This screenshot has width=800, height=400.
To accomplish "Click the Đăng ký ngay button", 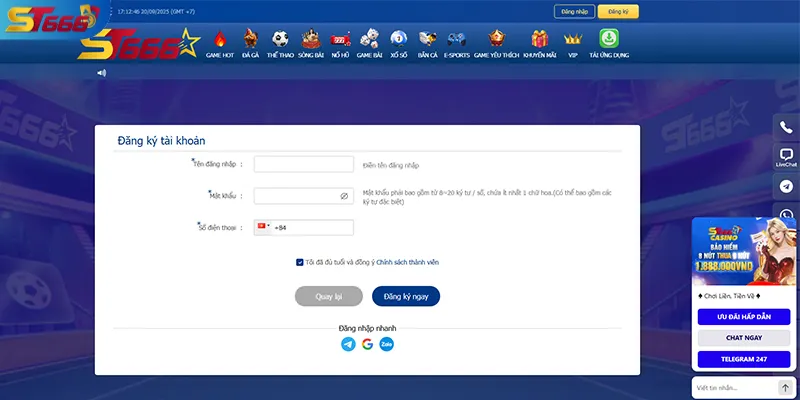I will click(406, 296).
